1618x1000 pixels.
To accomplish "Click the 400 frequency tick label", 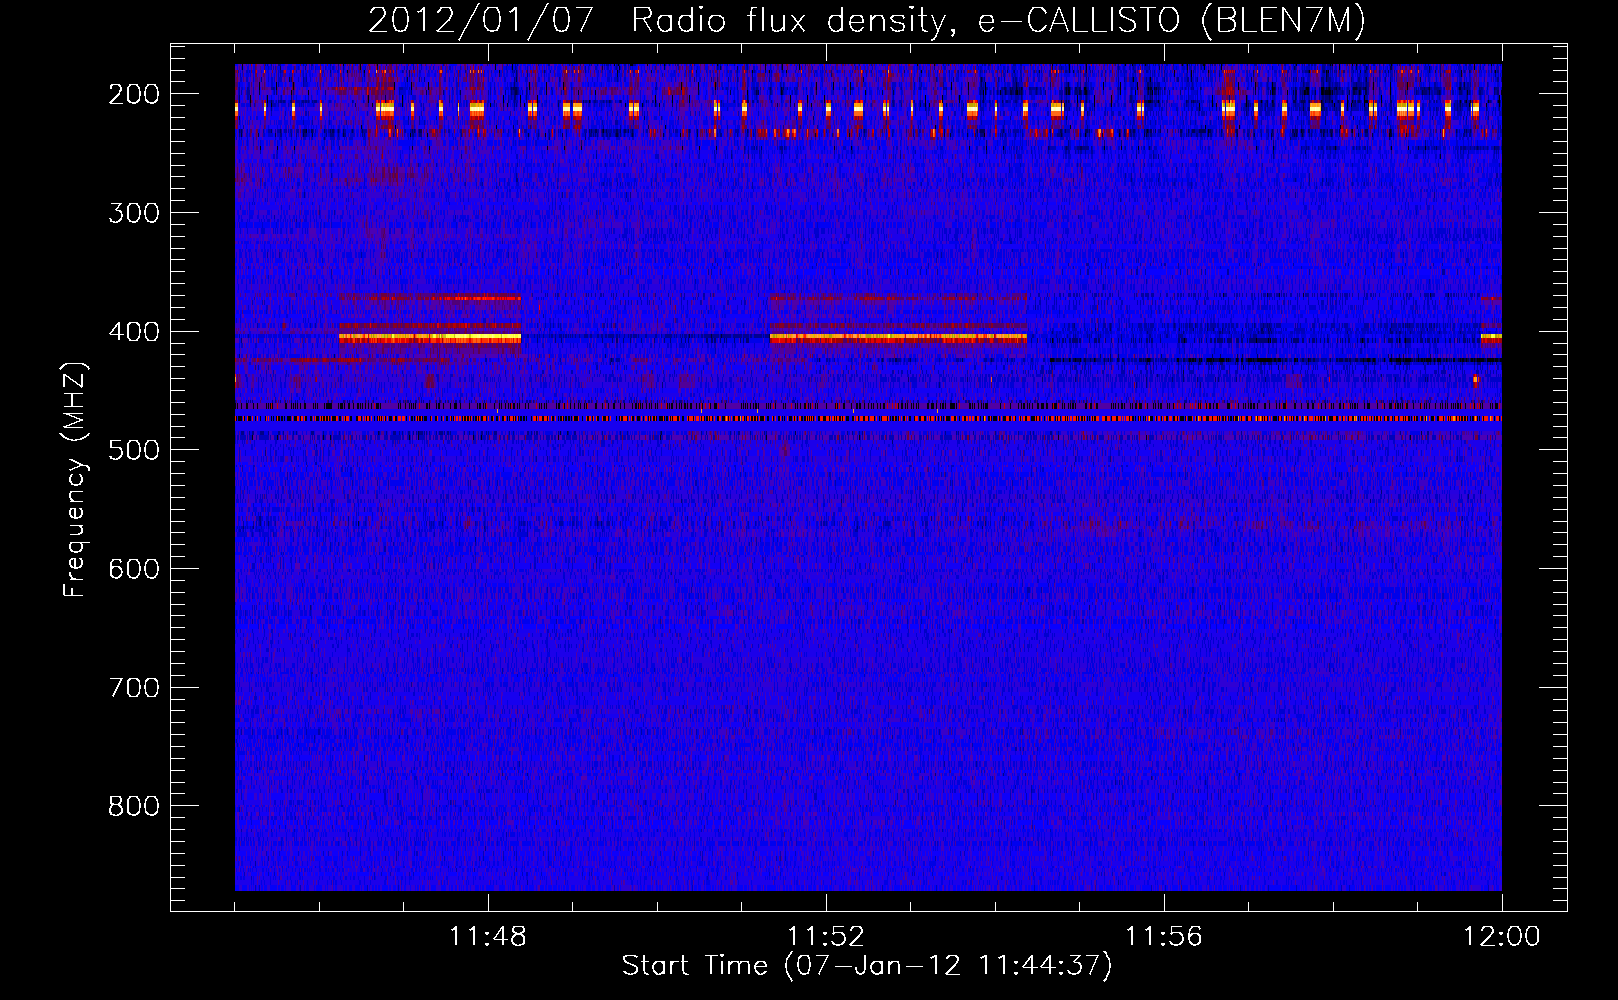I will pos(133,332).
